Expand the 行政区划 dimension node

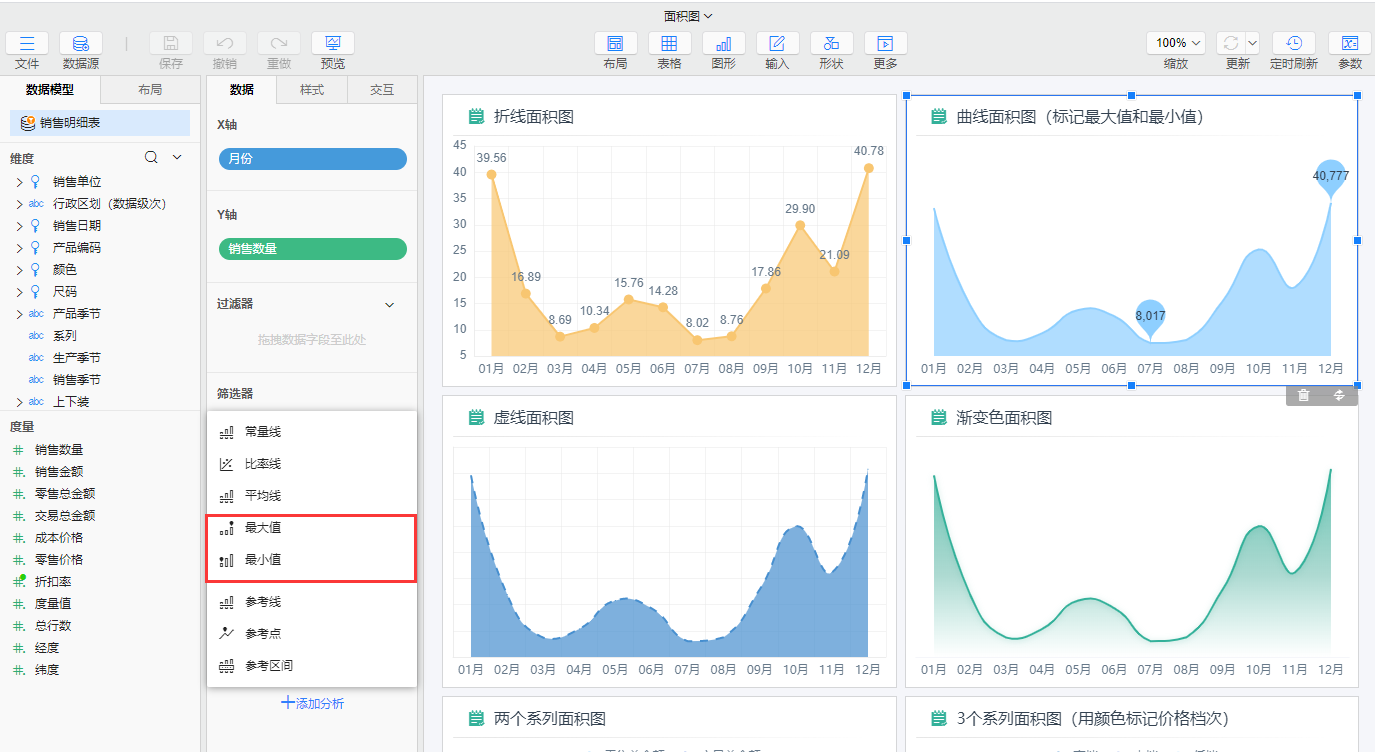19,204
